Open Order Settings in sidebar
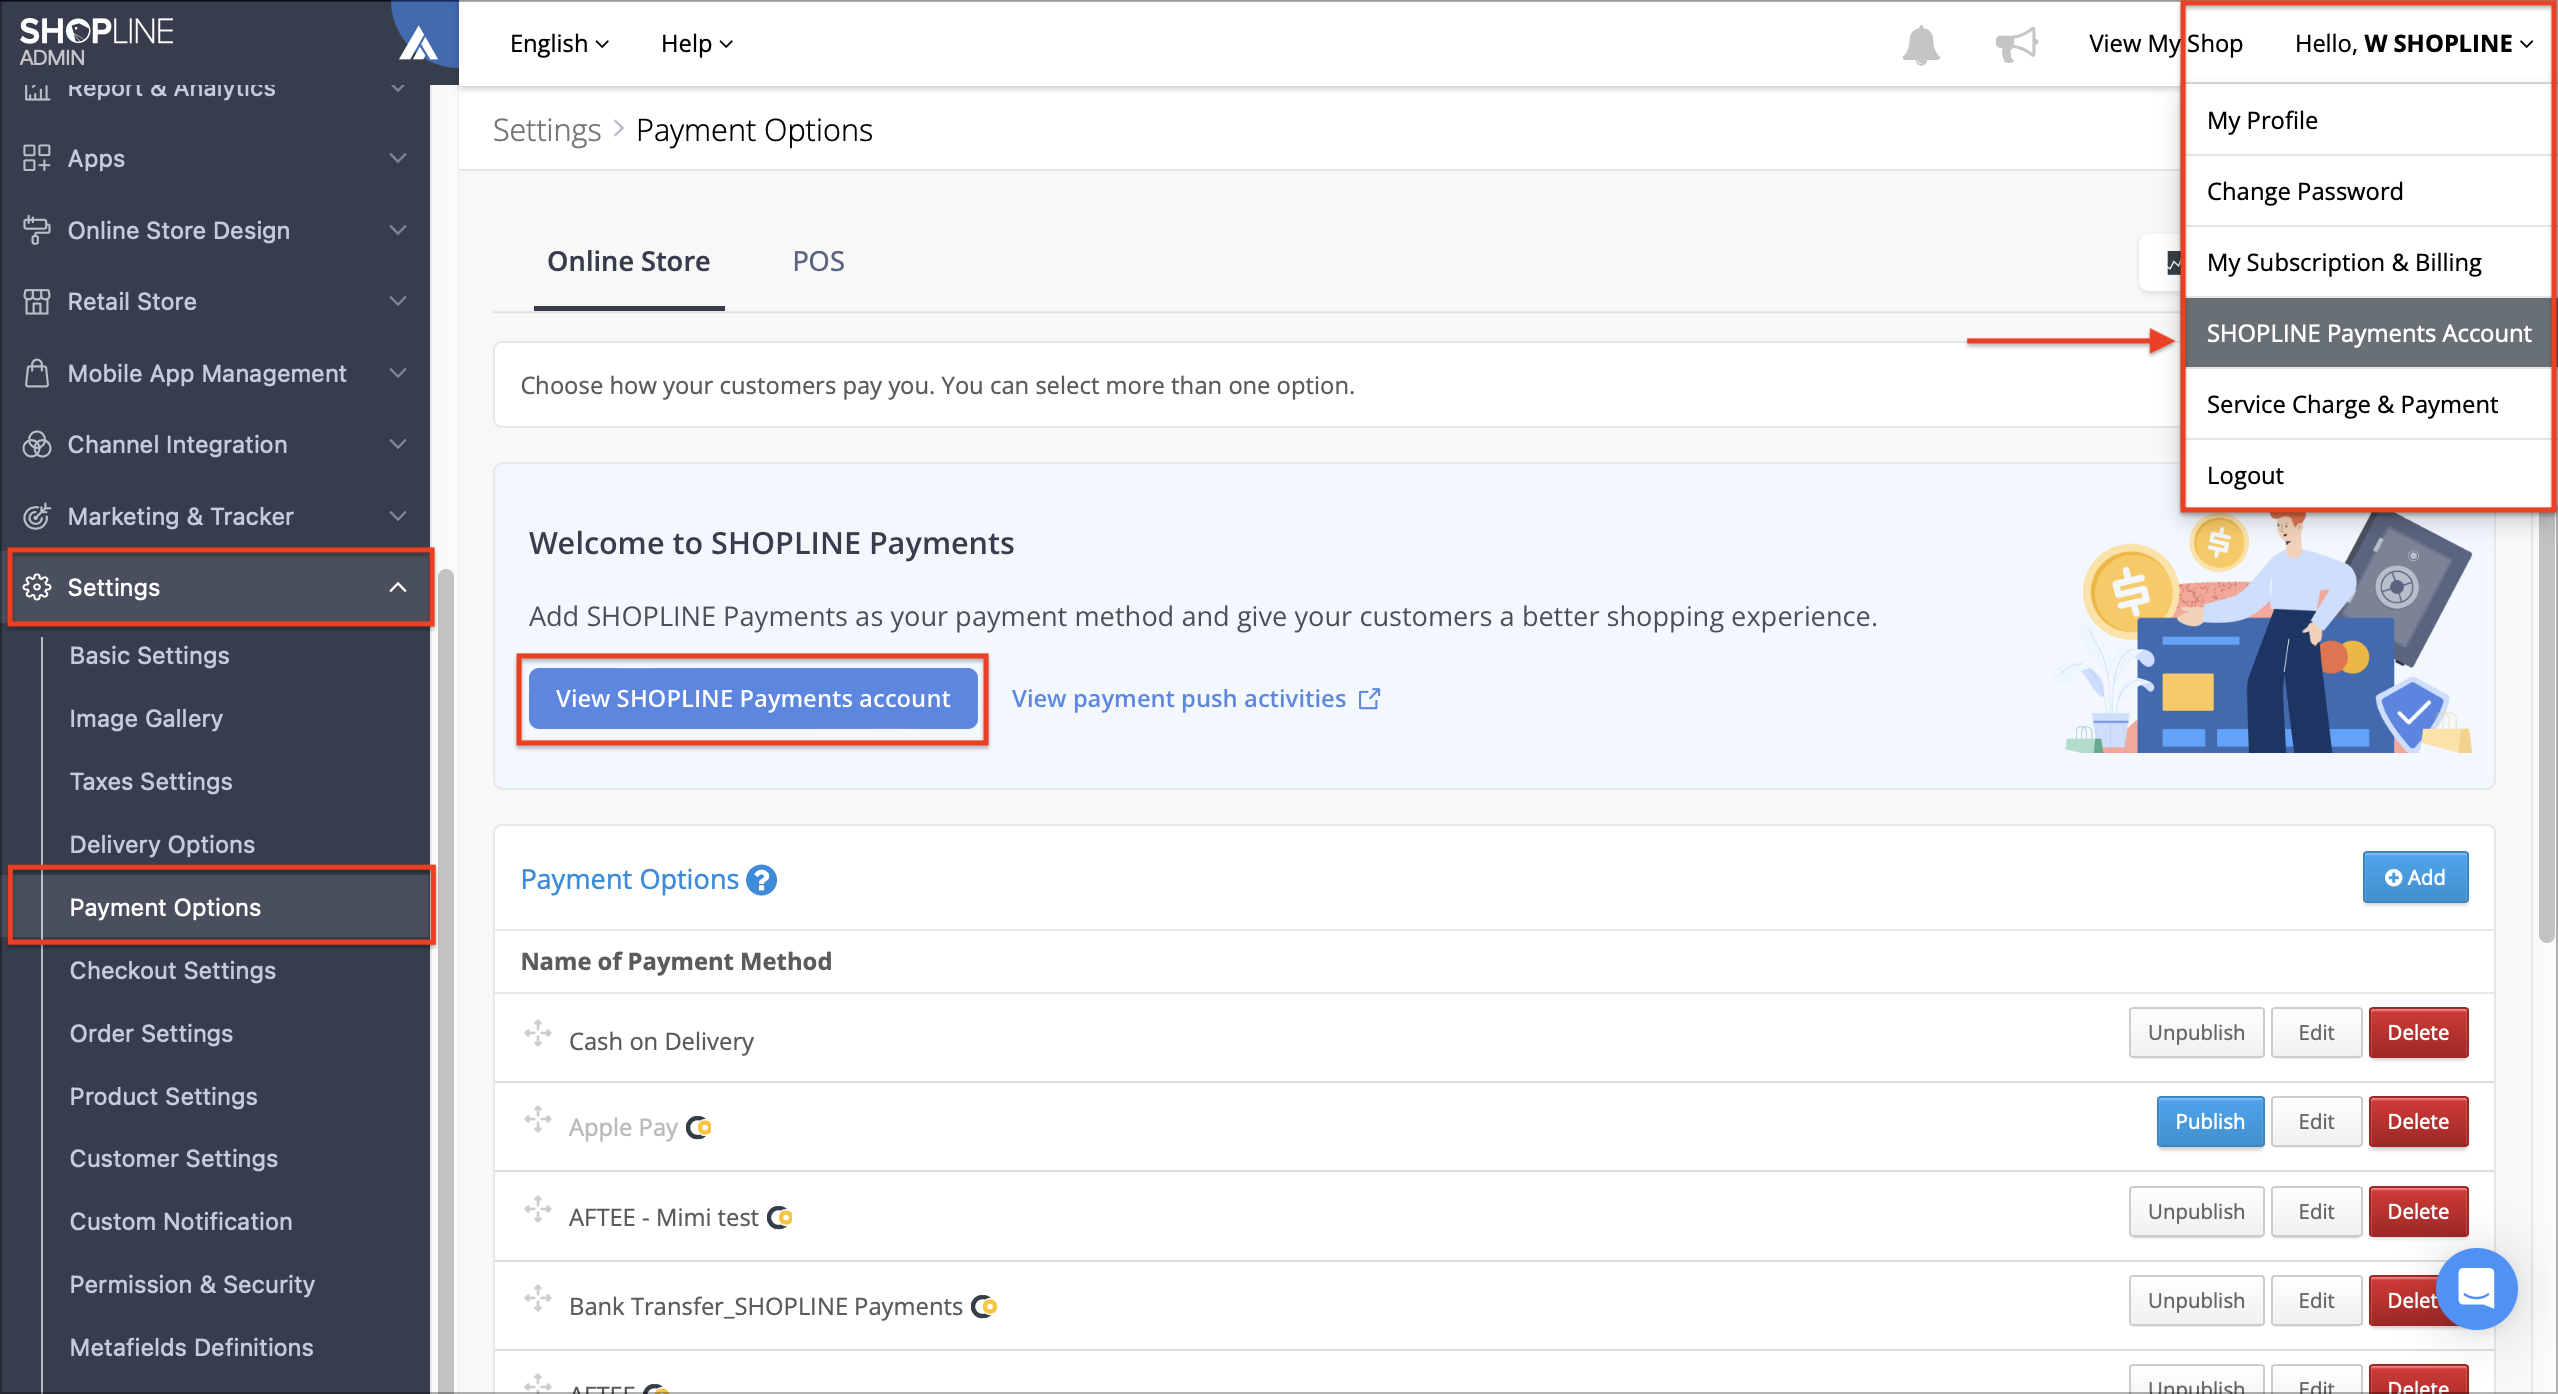The width and height of the screenshot is (2558, 1394). point(151,1034)
